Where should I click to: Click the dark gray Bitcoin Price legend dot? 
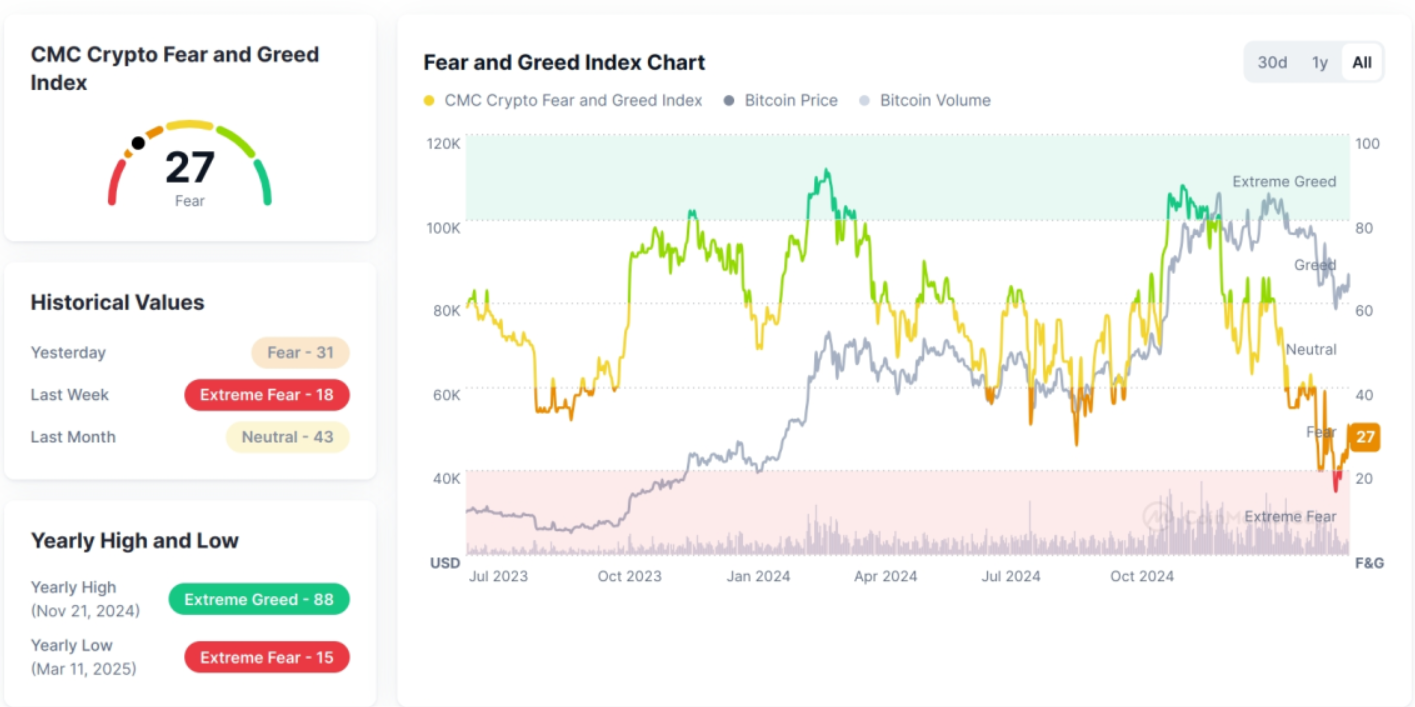tap(728, 100)
